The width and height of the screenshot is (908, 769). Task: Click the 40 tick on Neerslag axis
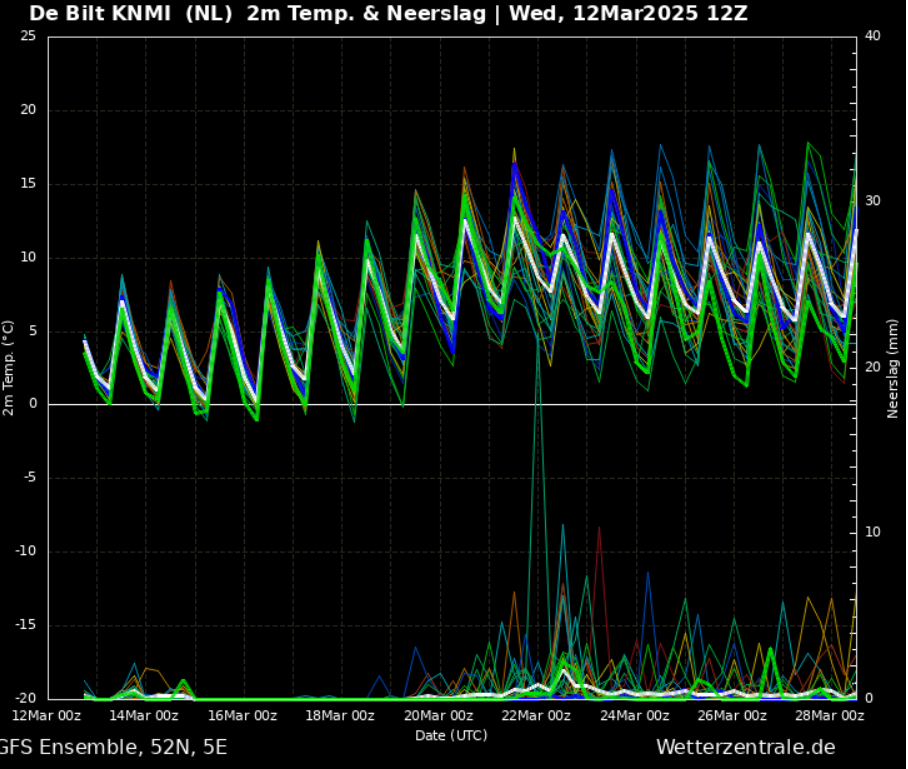click(x=872, y=37)
